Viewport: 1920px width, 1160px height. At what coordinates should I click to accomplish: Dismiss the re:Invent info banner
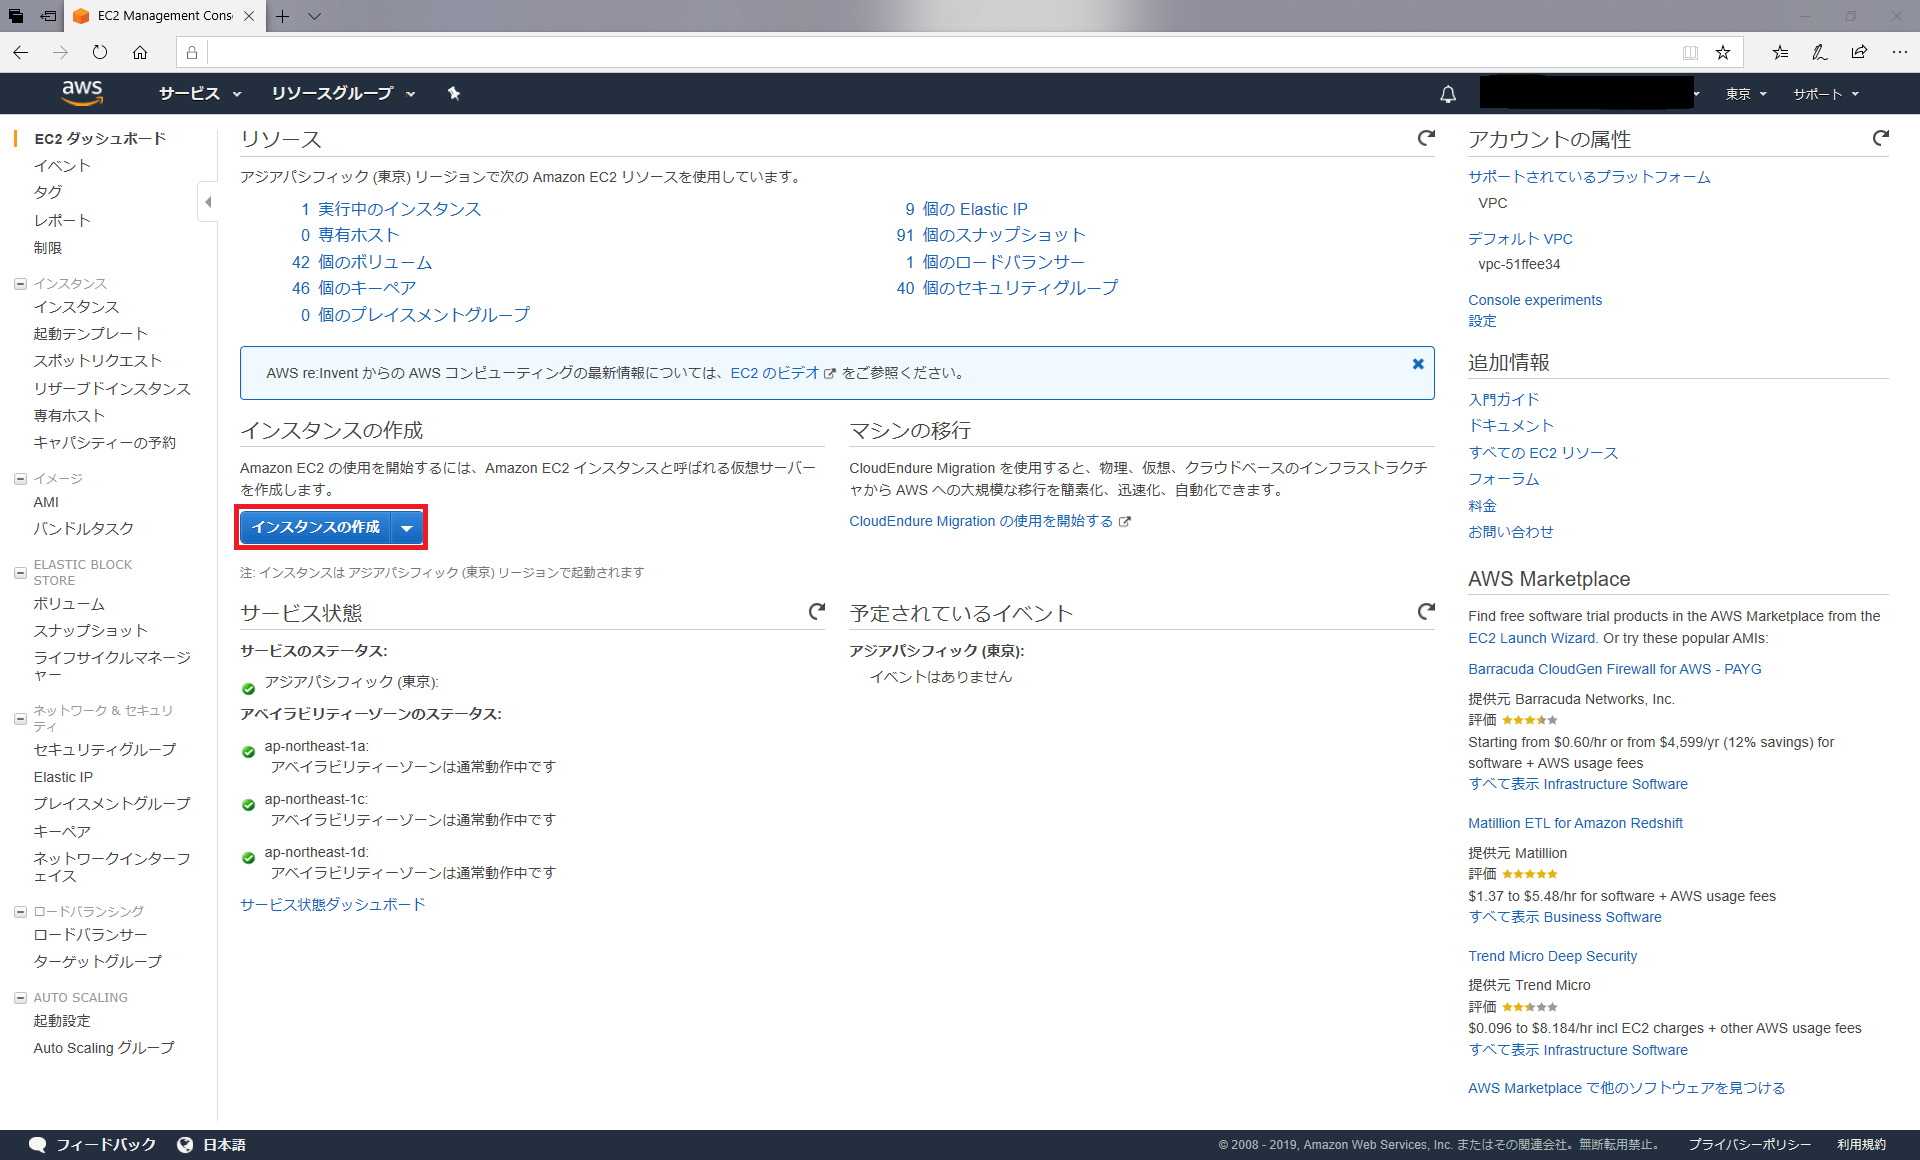[x=1417, y=364]
